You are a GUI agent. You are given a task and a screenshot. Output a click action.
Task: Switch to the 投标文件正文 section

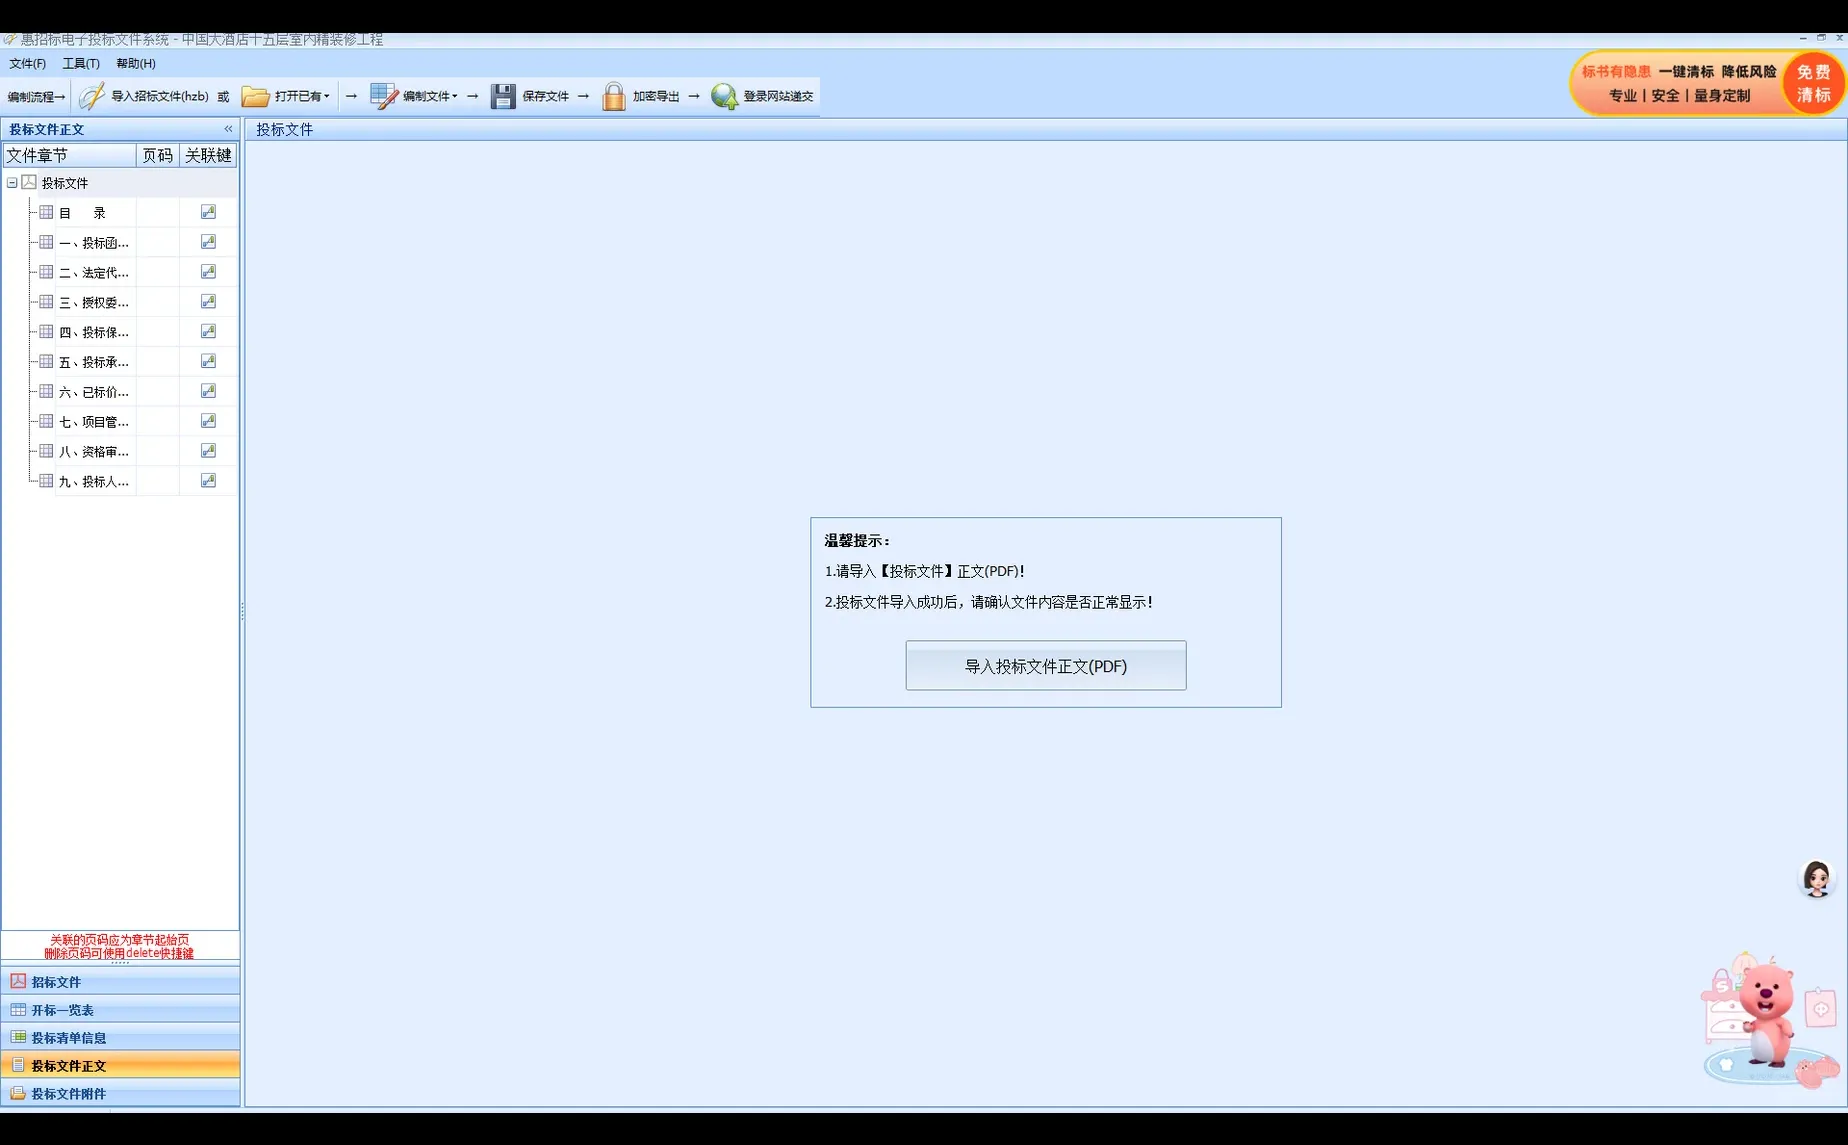coord(120,1066)
